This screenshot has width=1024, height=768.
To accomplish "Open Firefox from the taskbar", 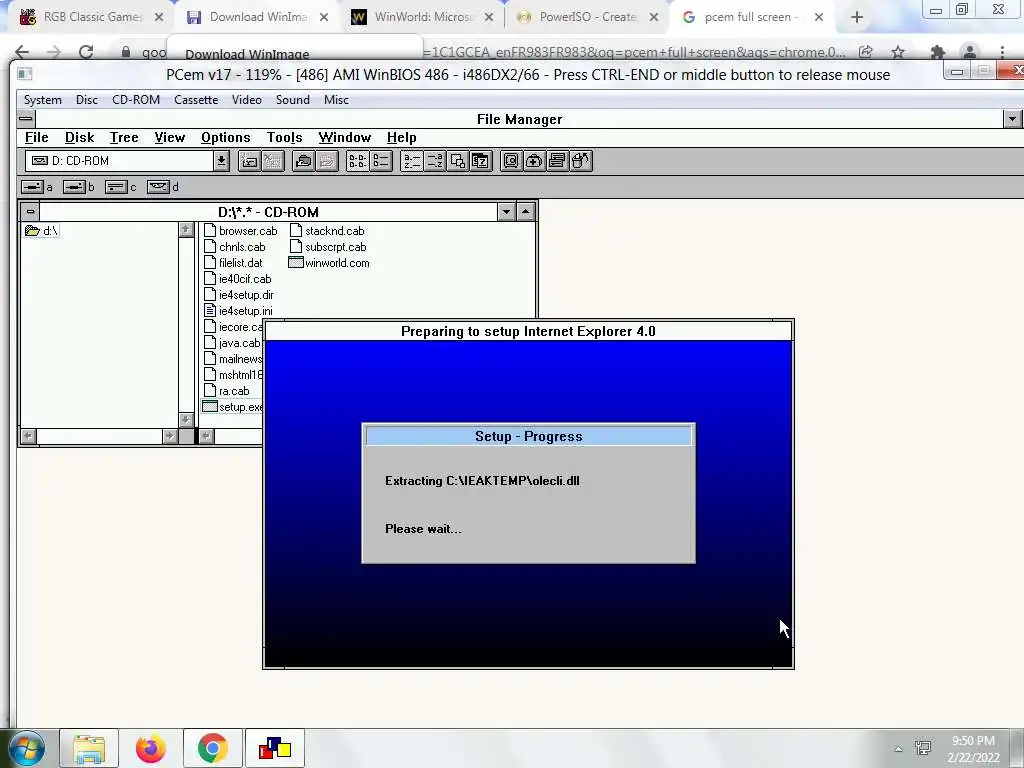I will pos(151,748).
